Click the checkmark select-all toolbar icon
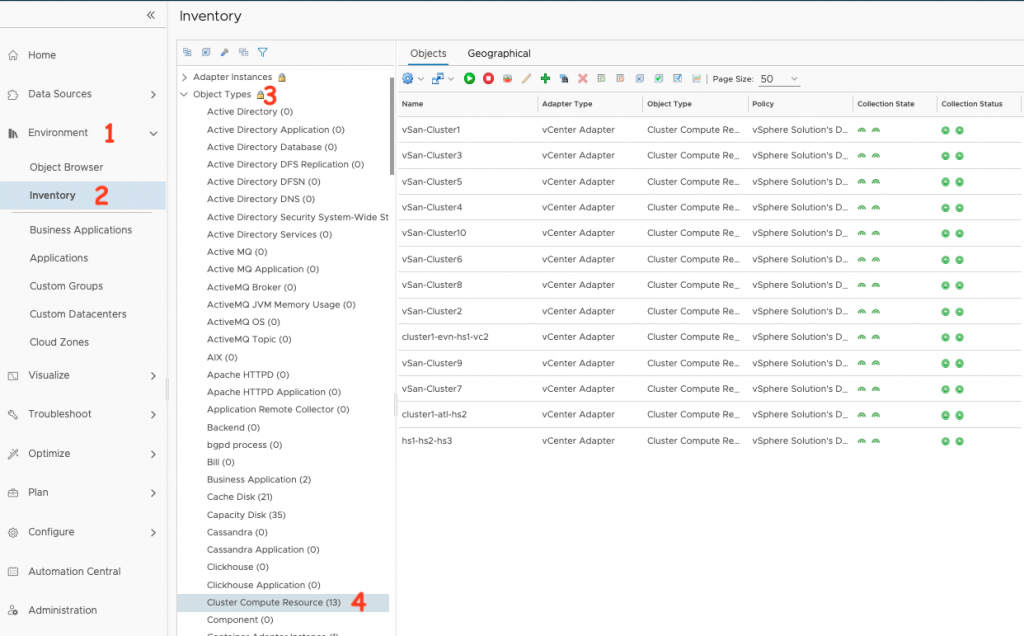Viewport: 1024px width, 636px height. 658,79
